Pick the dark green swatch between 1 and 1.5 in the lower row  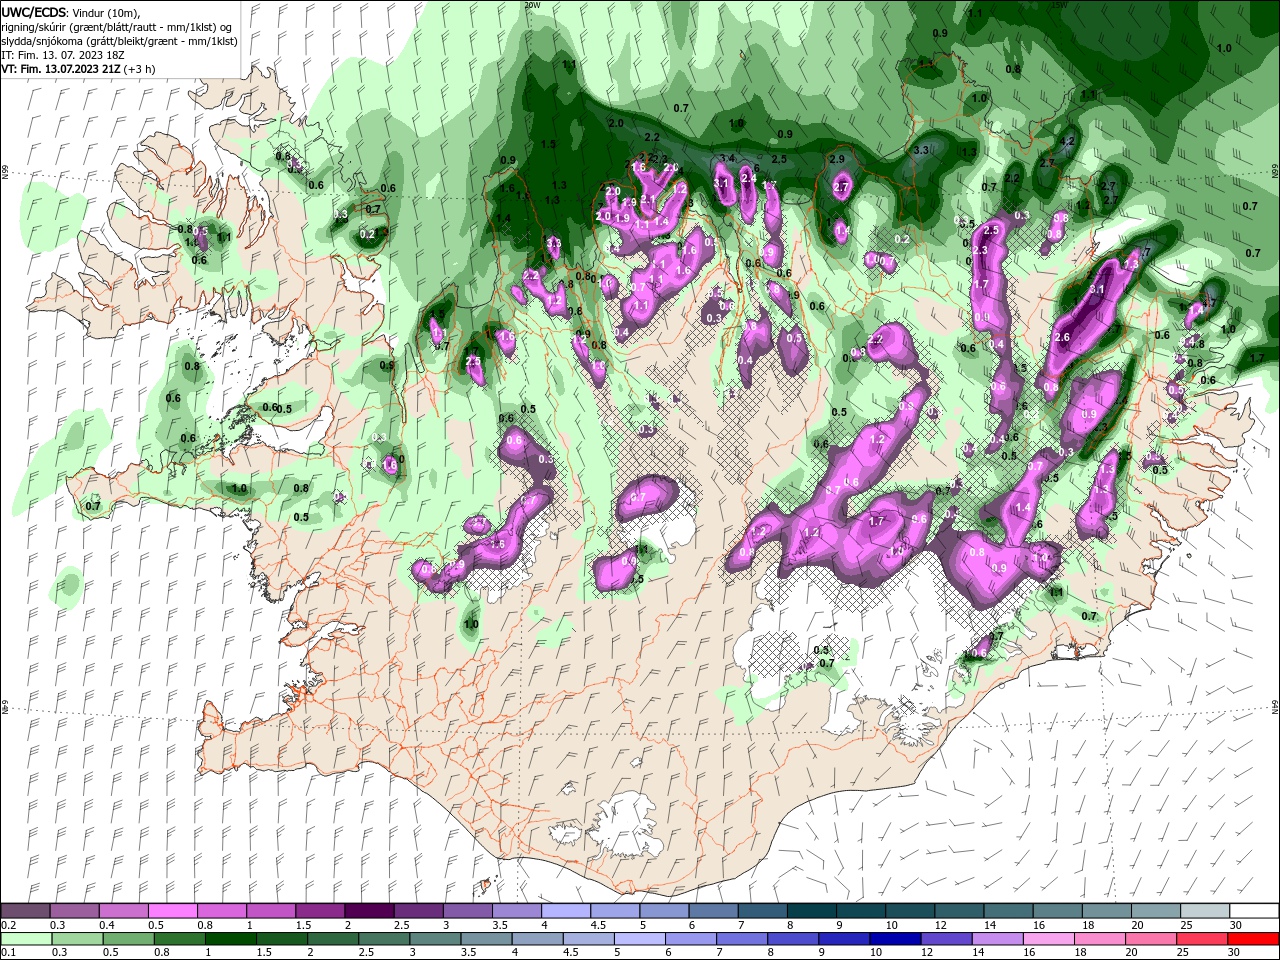[231, 939]
